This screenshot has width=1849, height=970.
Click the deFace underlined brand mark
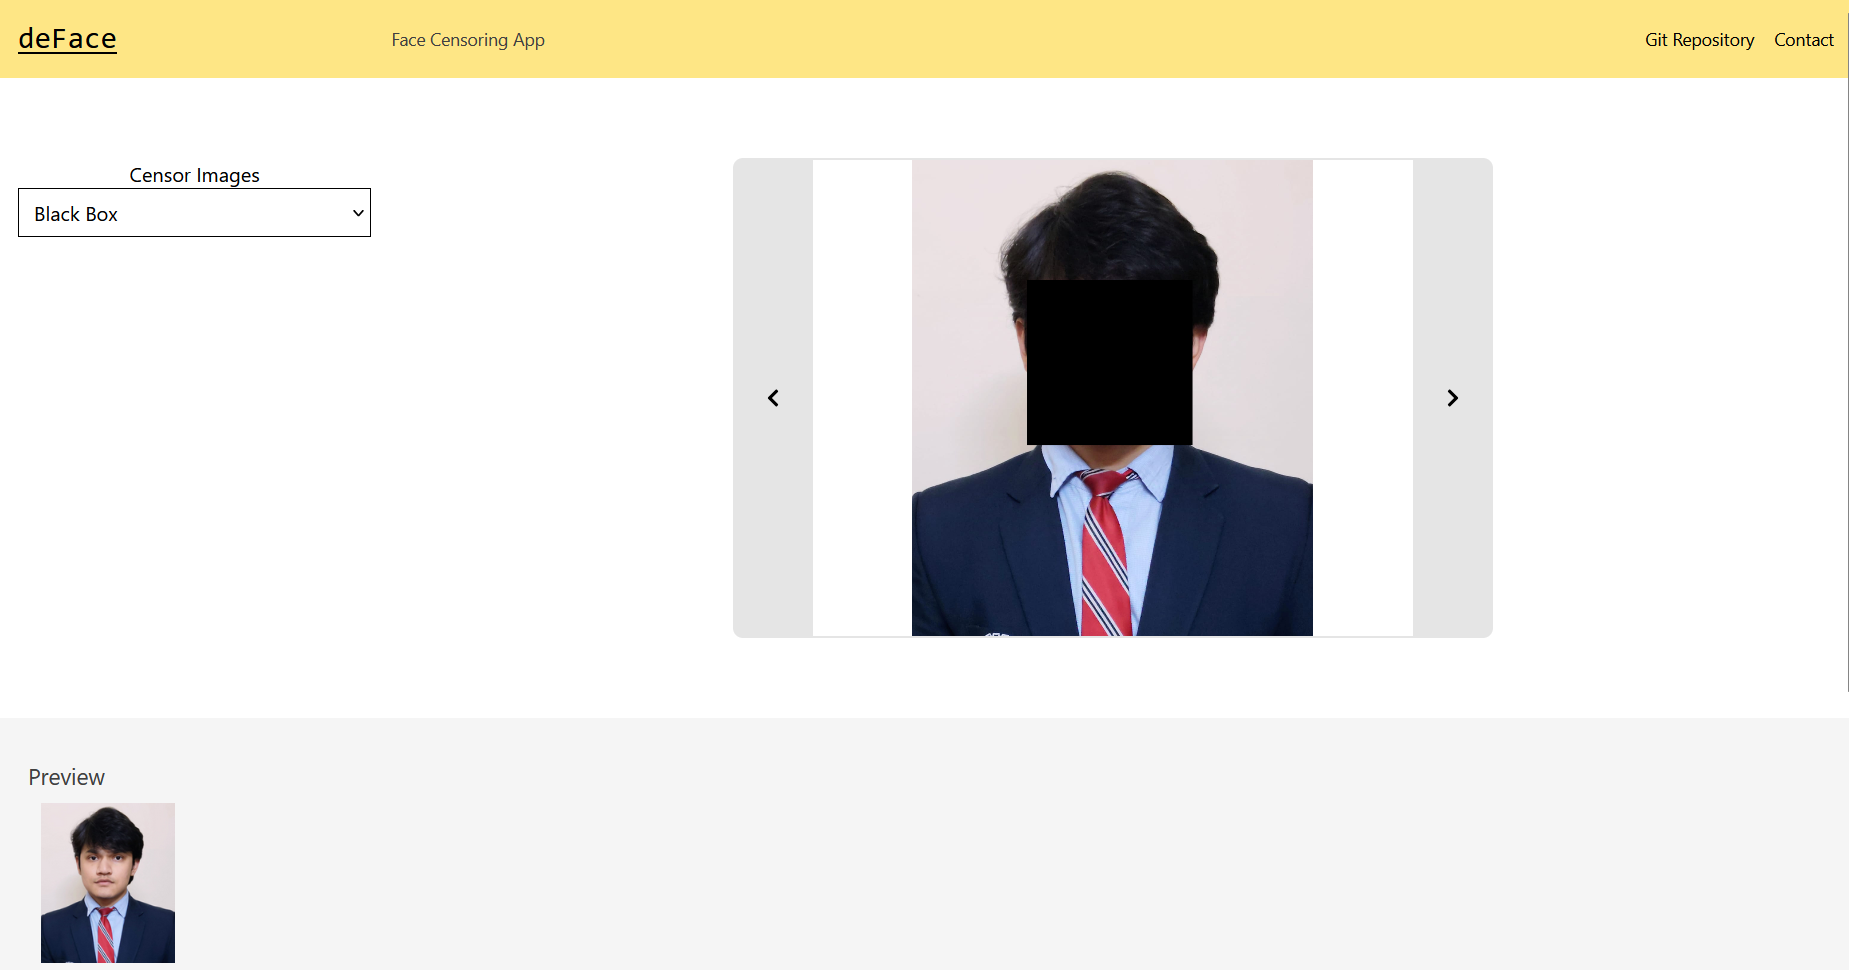67,39
